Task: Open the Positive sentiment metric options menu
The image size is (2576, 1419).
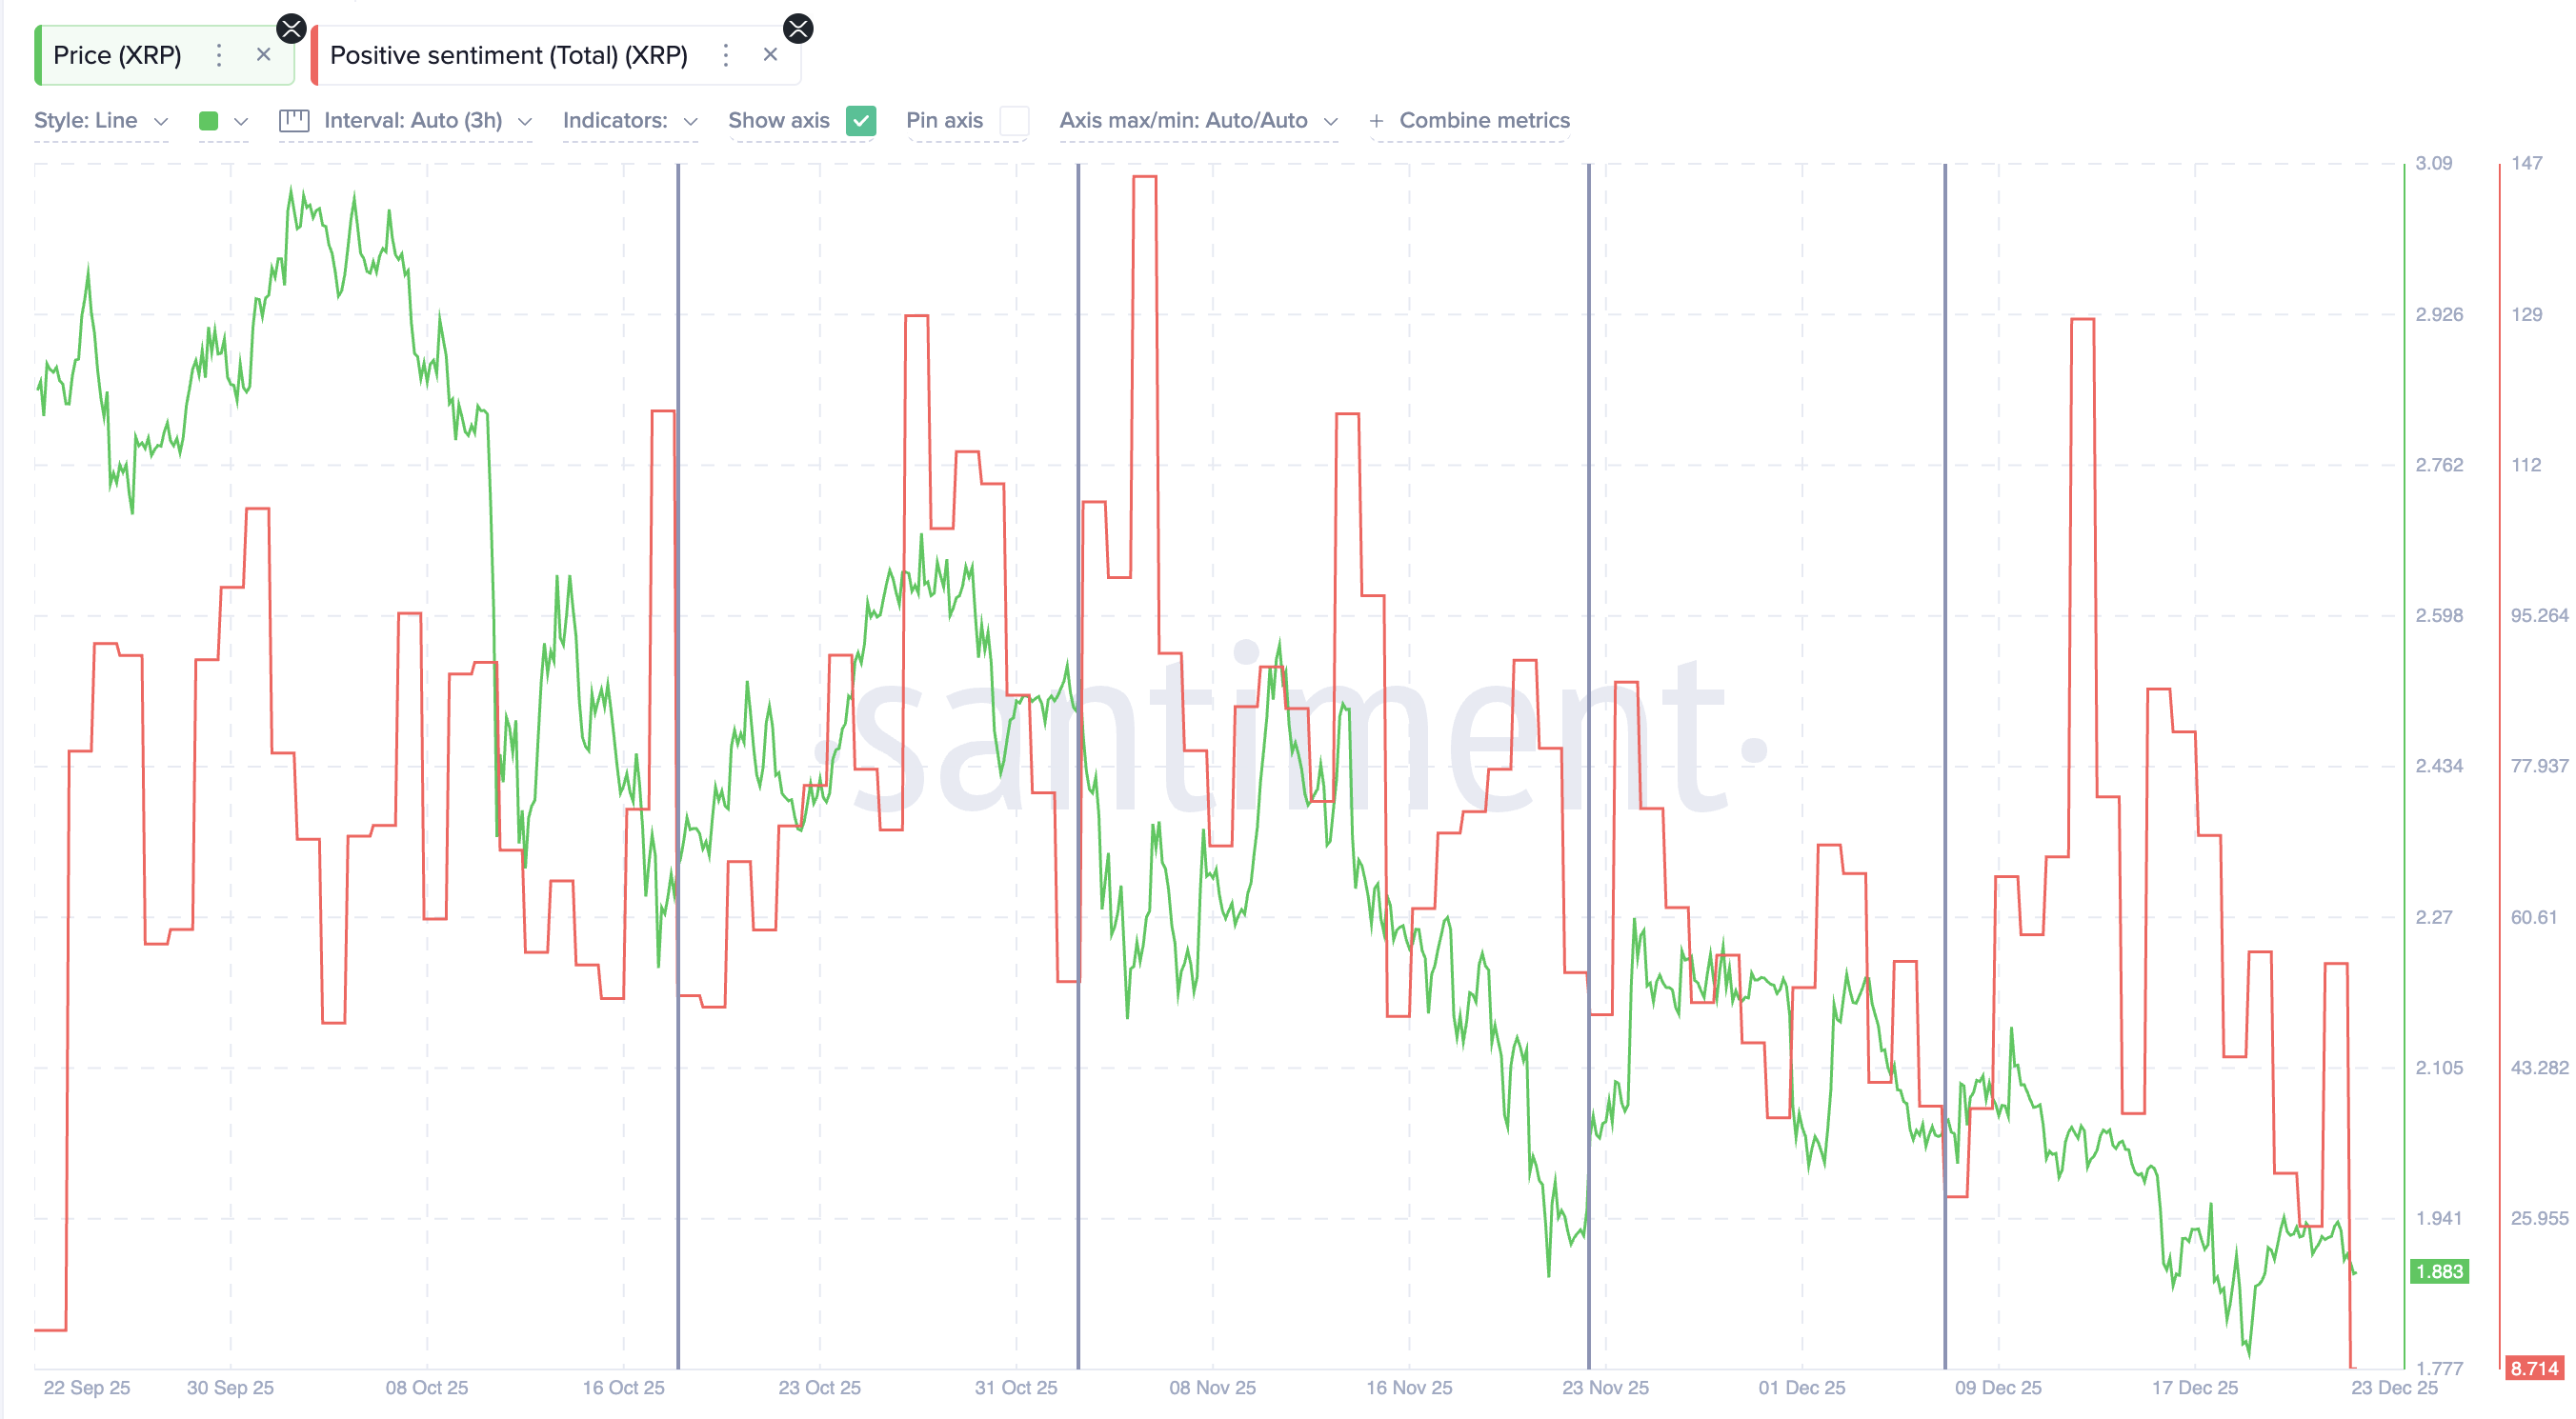Action: point(726,55)
